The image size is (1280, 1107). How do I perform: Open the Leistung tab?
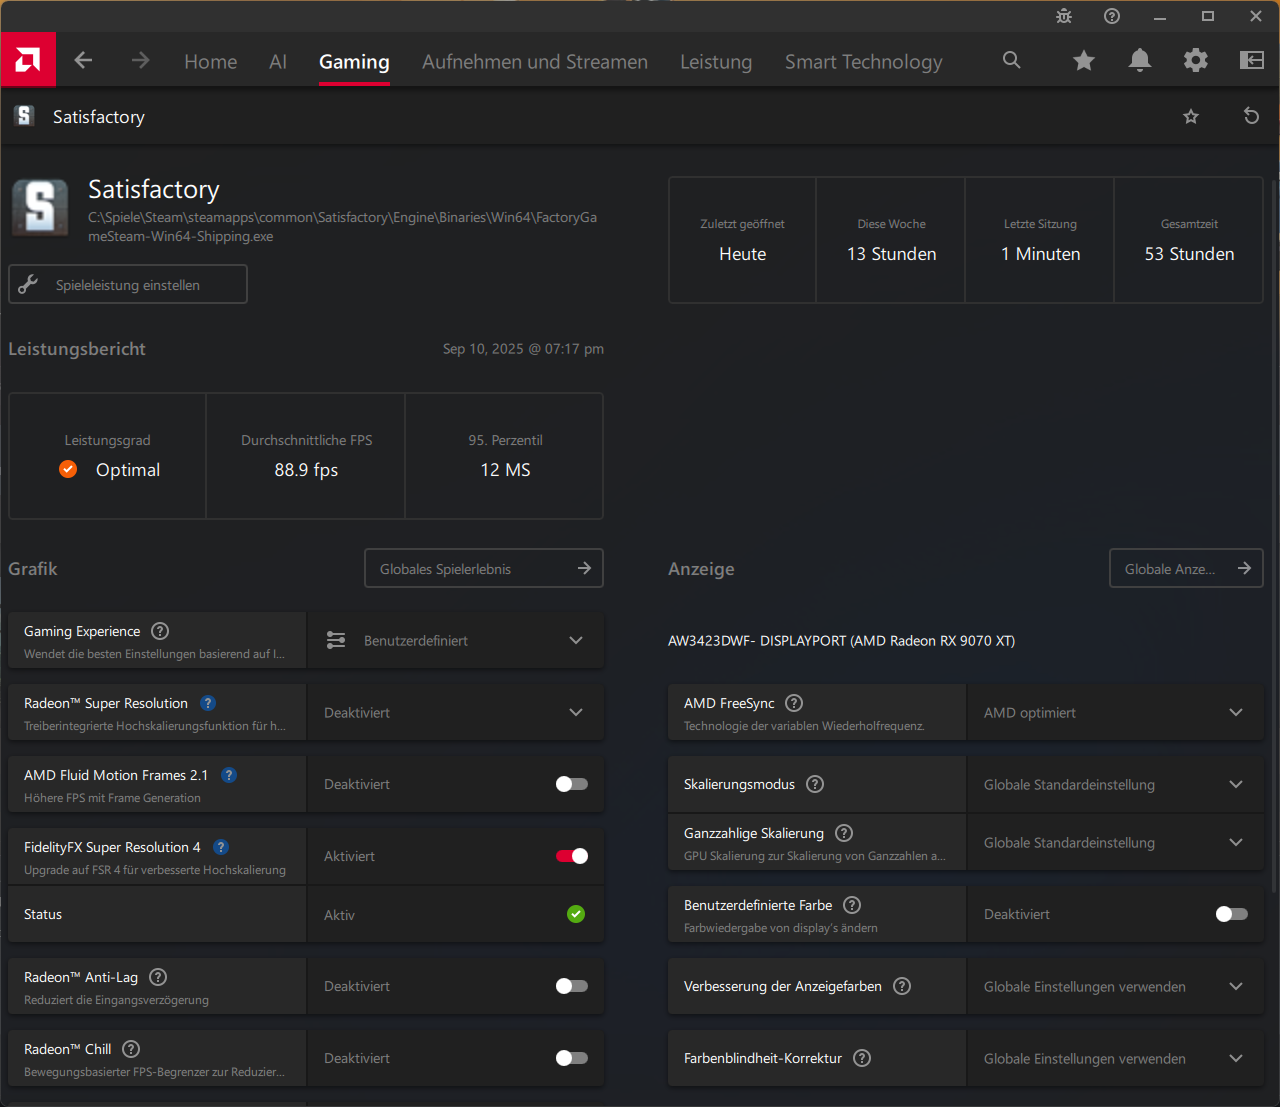point(716,62)
